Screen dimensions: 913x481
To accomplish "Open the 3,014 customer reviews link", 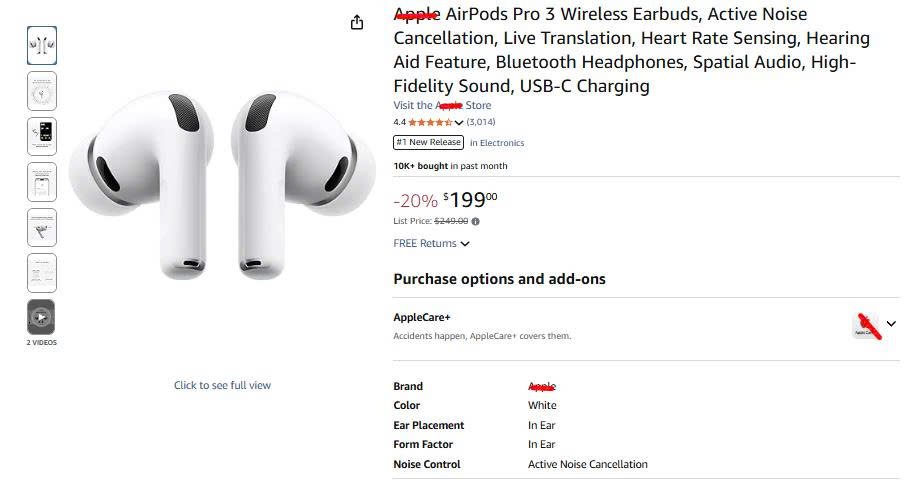I will tap(481, 122).
